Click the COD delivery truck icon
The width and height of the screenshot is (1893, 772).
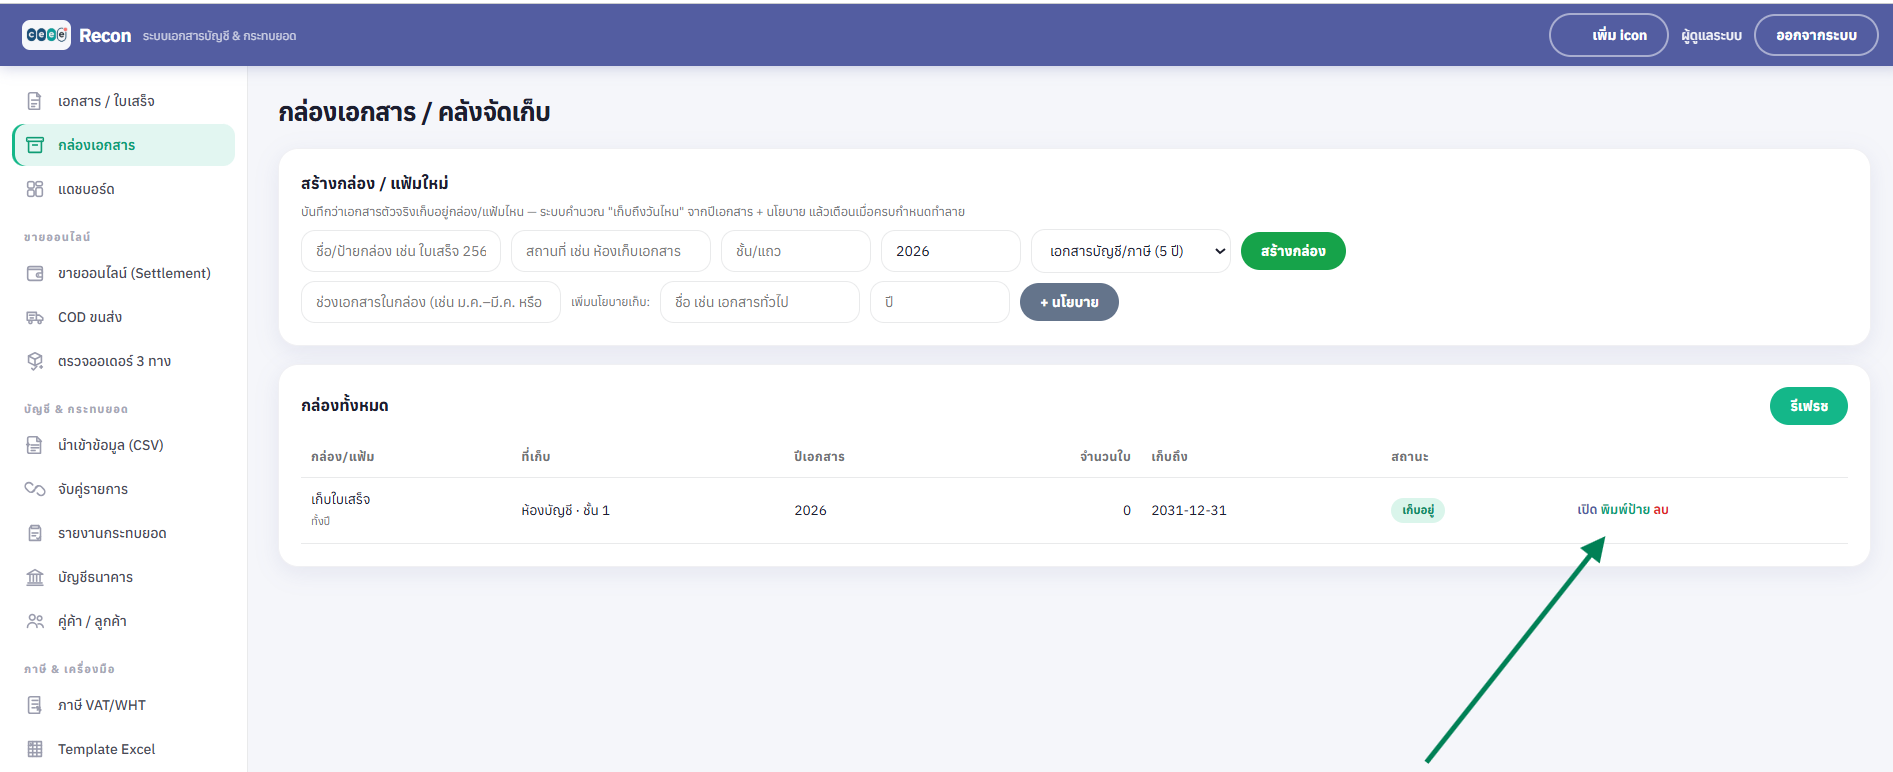coord(35,317)
